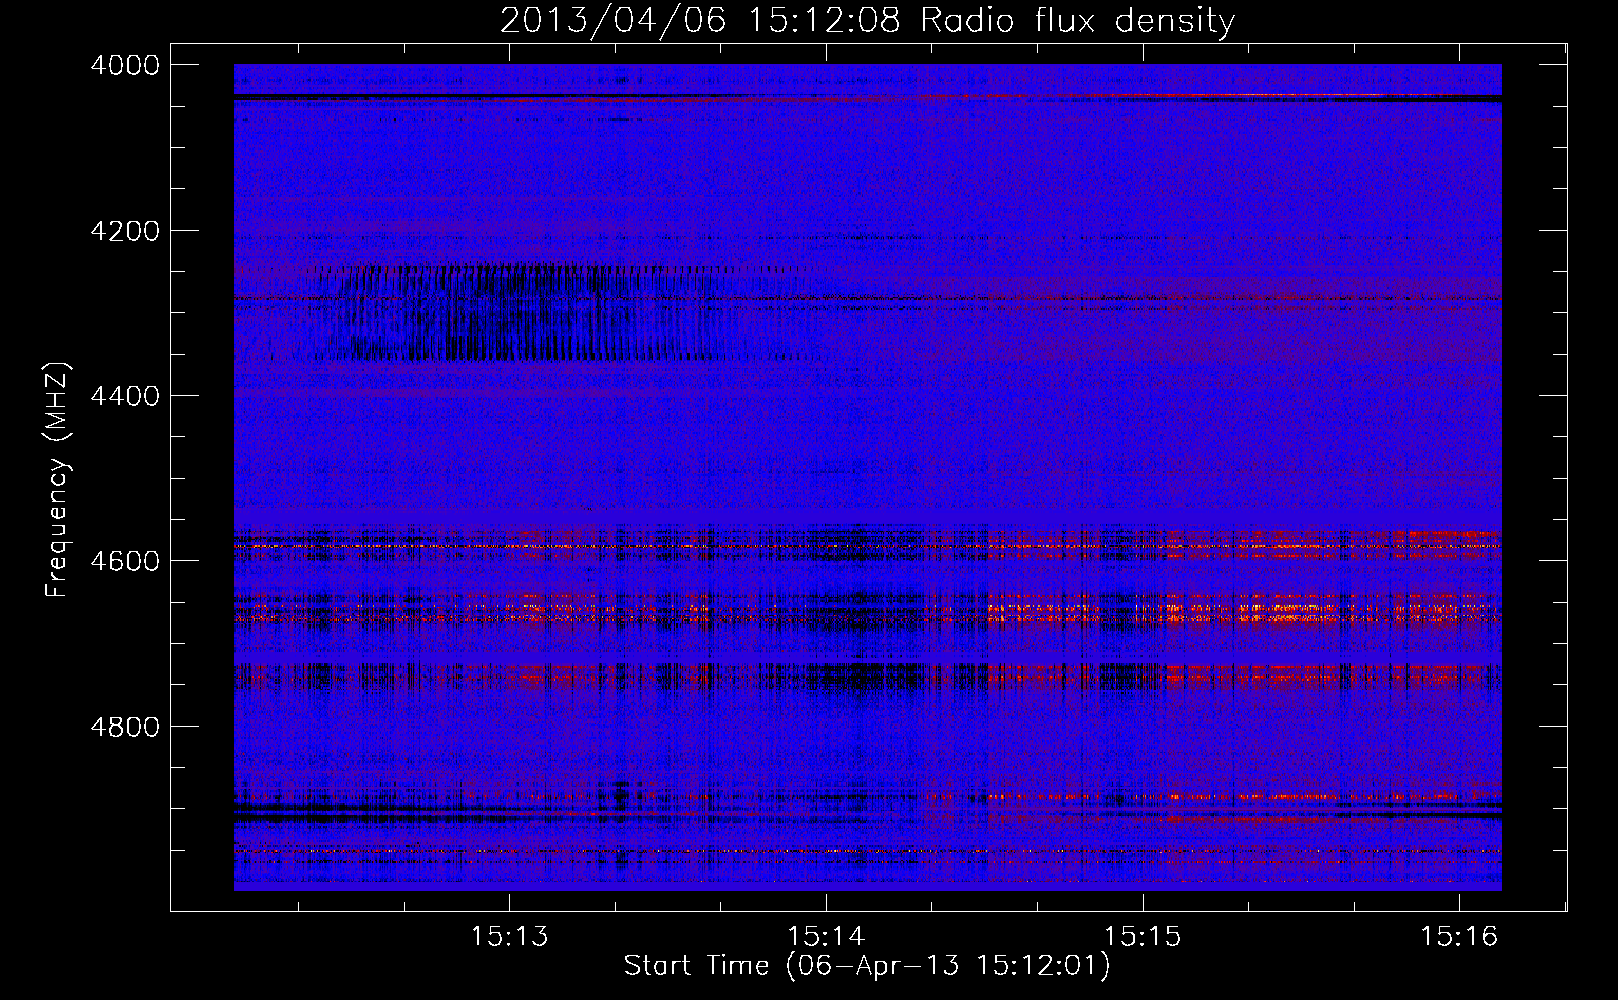The height and width of the screenshot is (1000, 1618).
Task: Click the 15:15 time axis label
Action: pos(1142,936)
